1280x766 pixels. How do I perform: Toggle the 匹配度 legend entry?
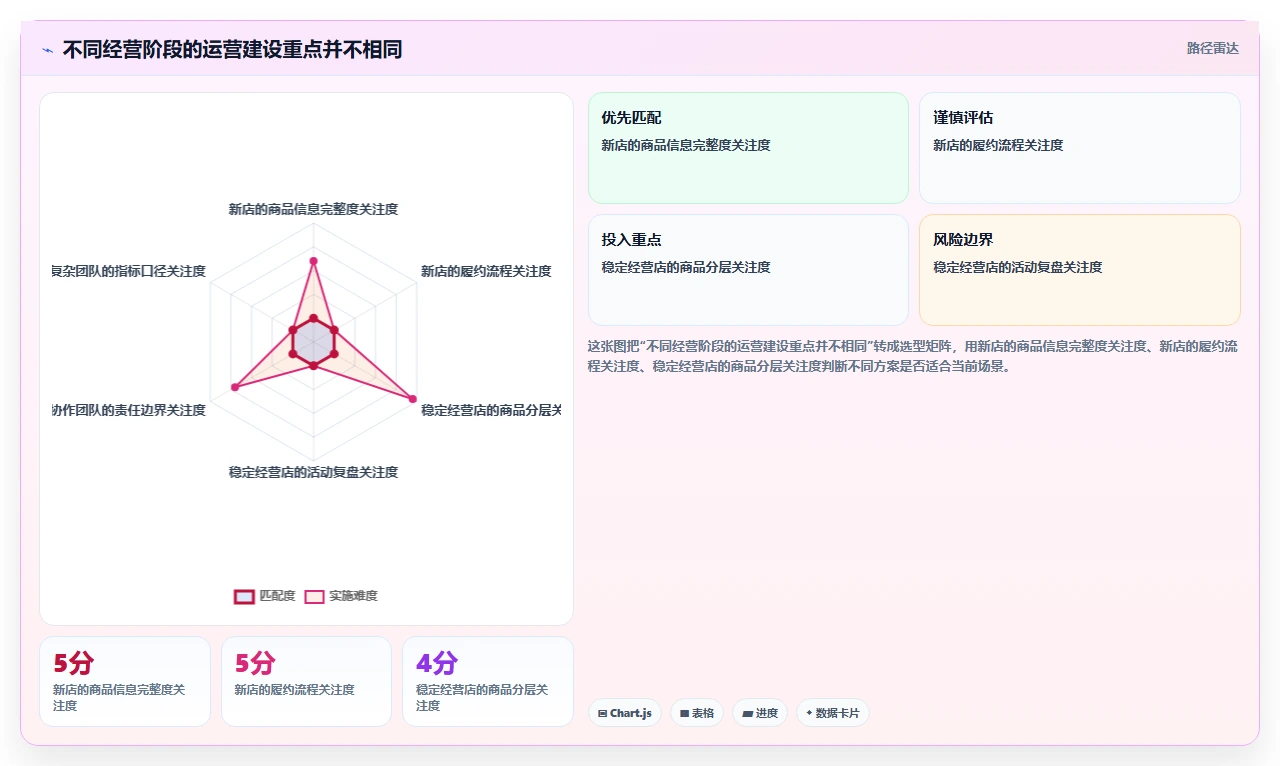[265, 596]
